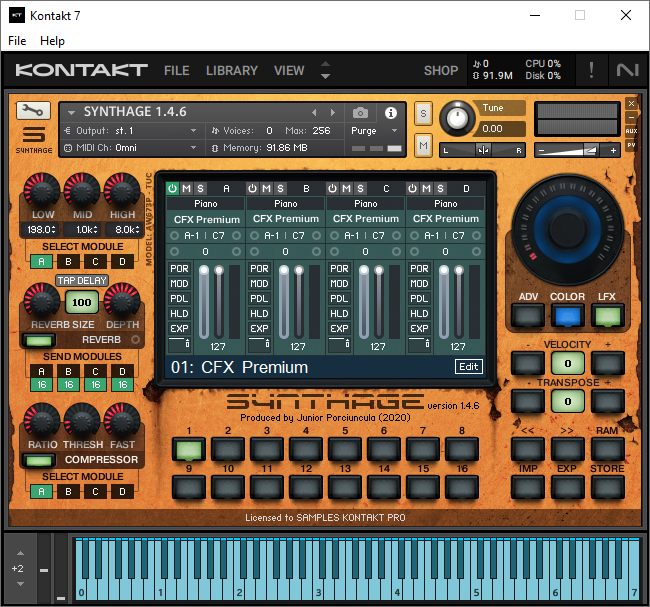
Task: Open the Purge dropdown menu
Action: 375,131
